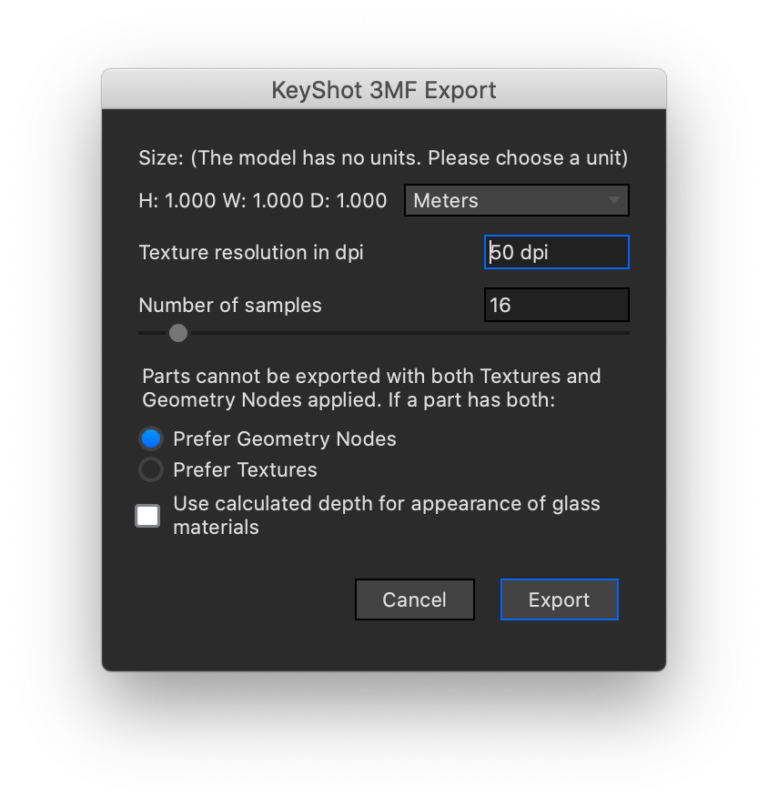Click the texture resolution dpi field
The width and height of the screenshot is (768, 806).
(x=556, y=252)
